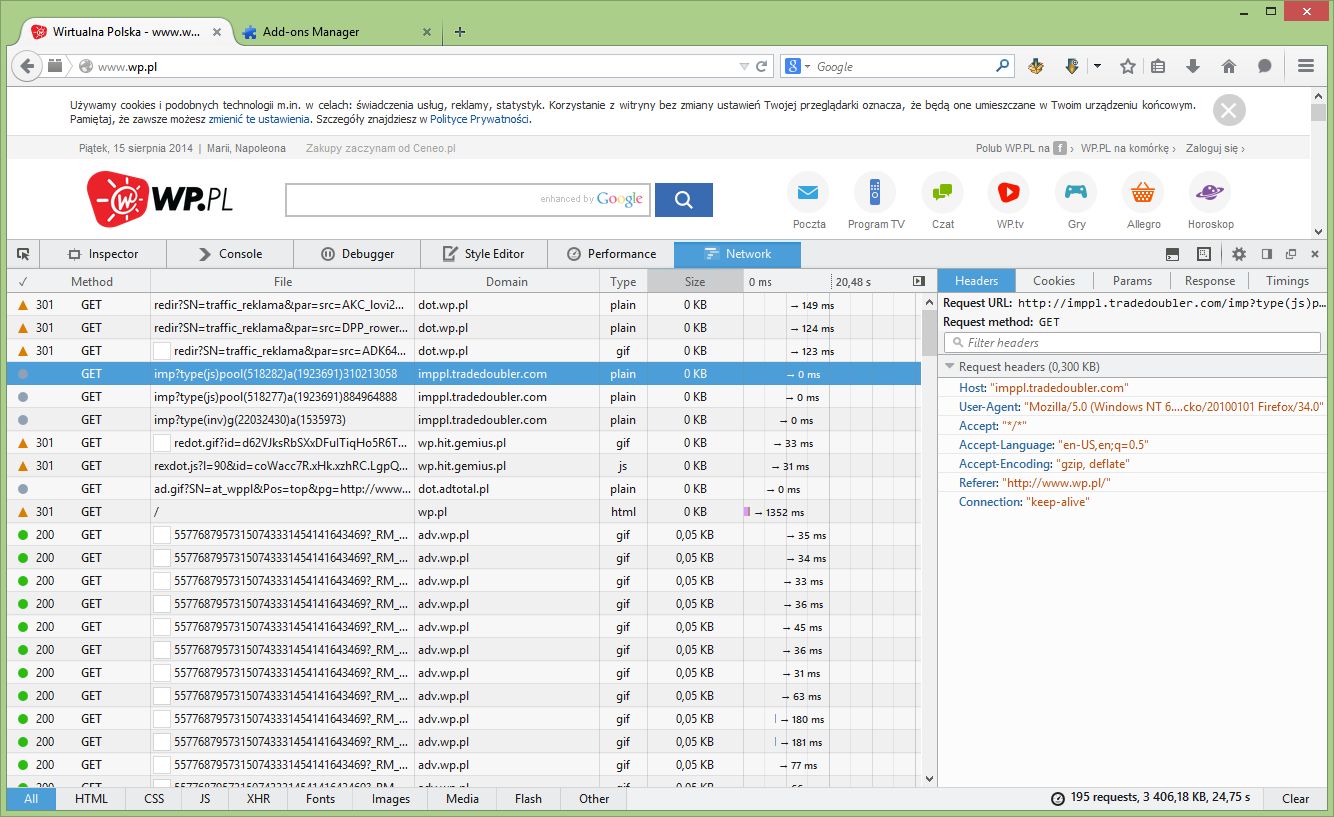Switch to the Cookies tab
The height and width of the screenshot is (817, 1334).
(1054, 281)
